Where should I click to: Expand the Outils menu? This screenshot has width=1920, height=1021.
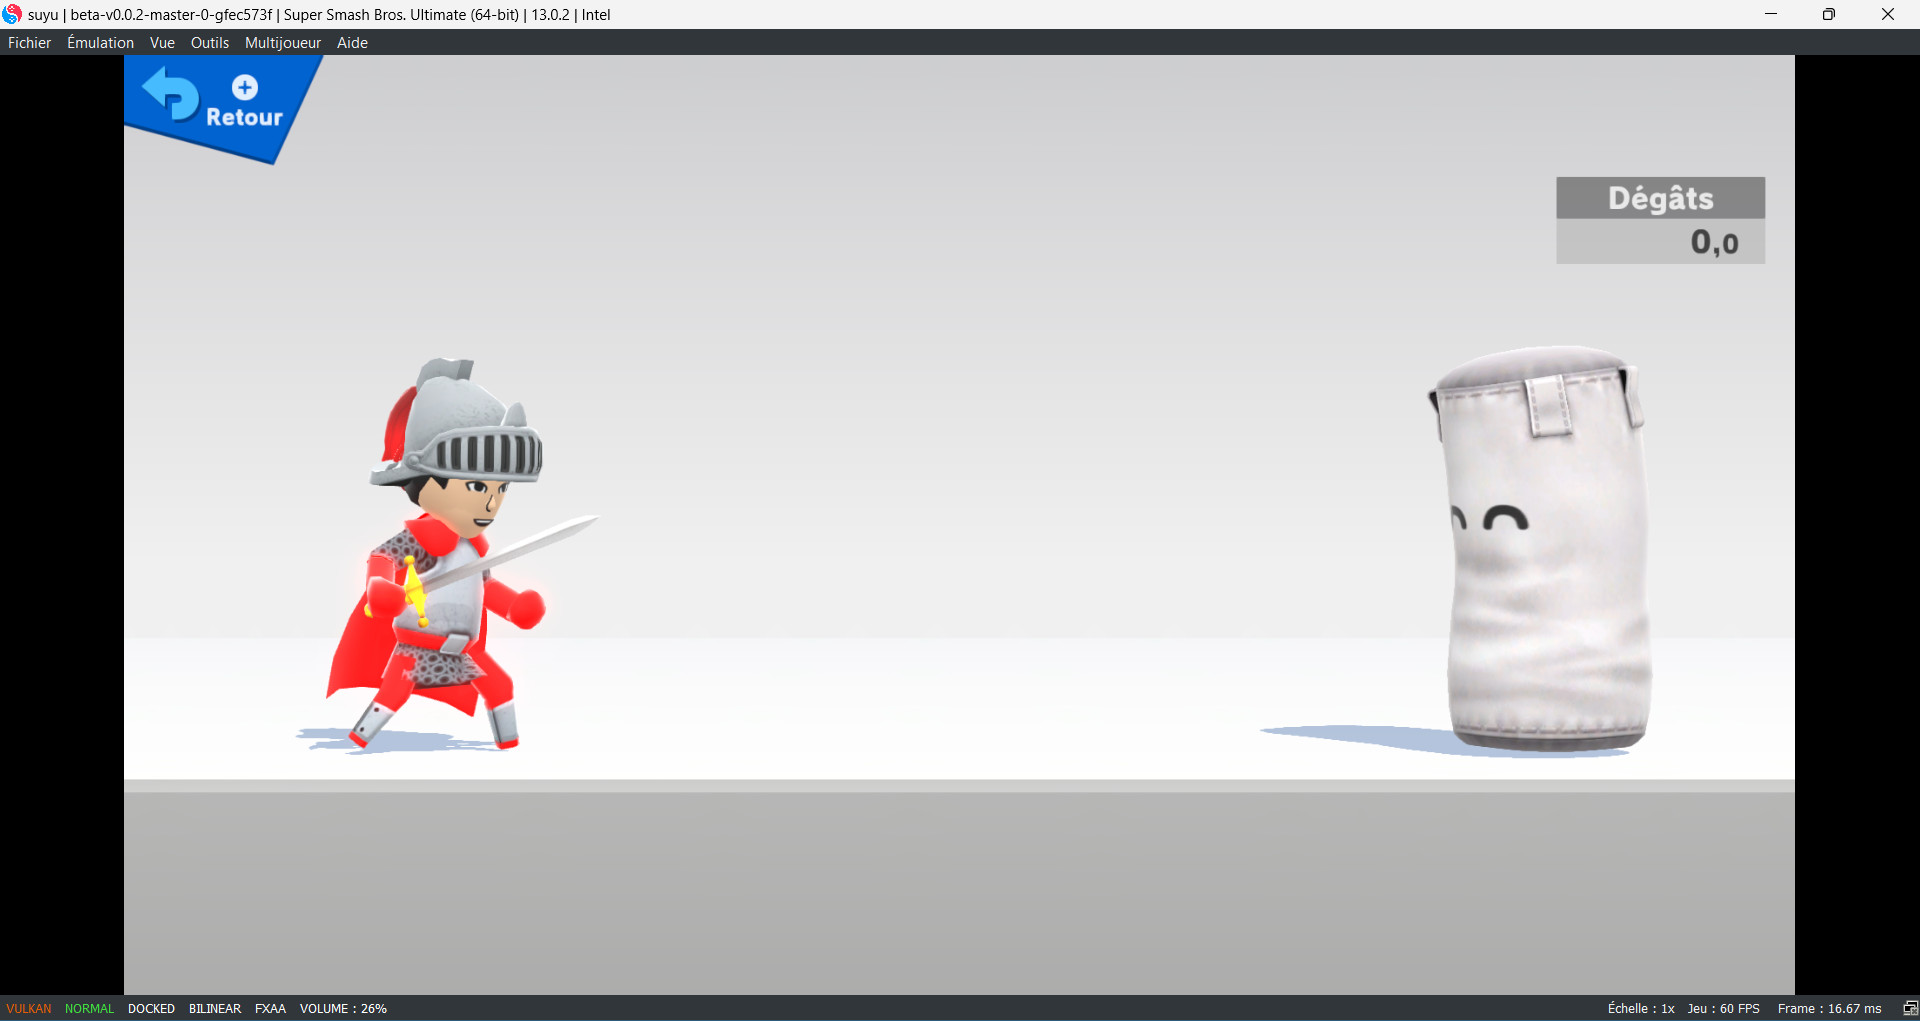[210, 43]
